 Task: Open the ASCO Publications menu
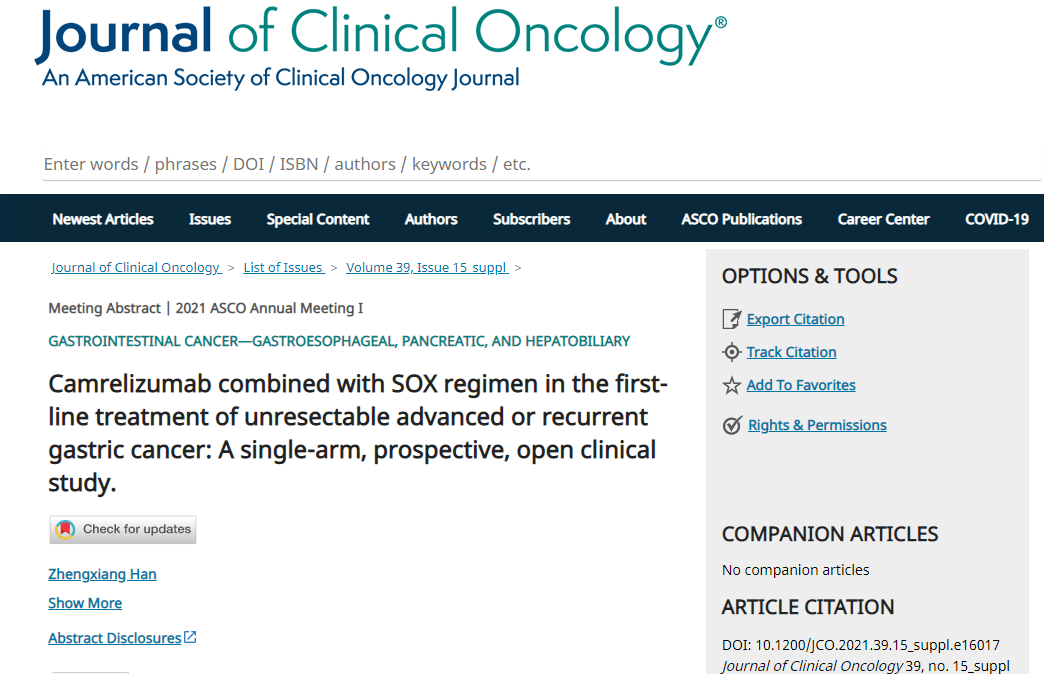pos(742,219)
